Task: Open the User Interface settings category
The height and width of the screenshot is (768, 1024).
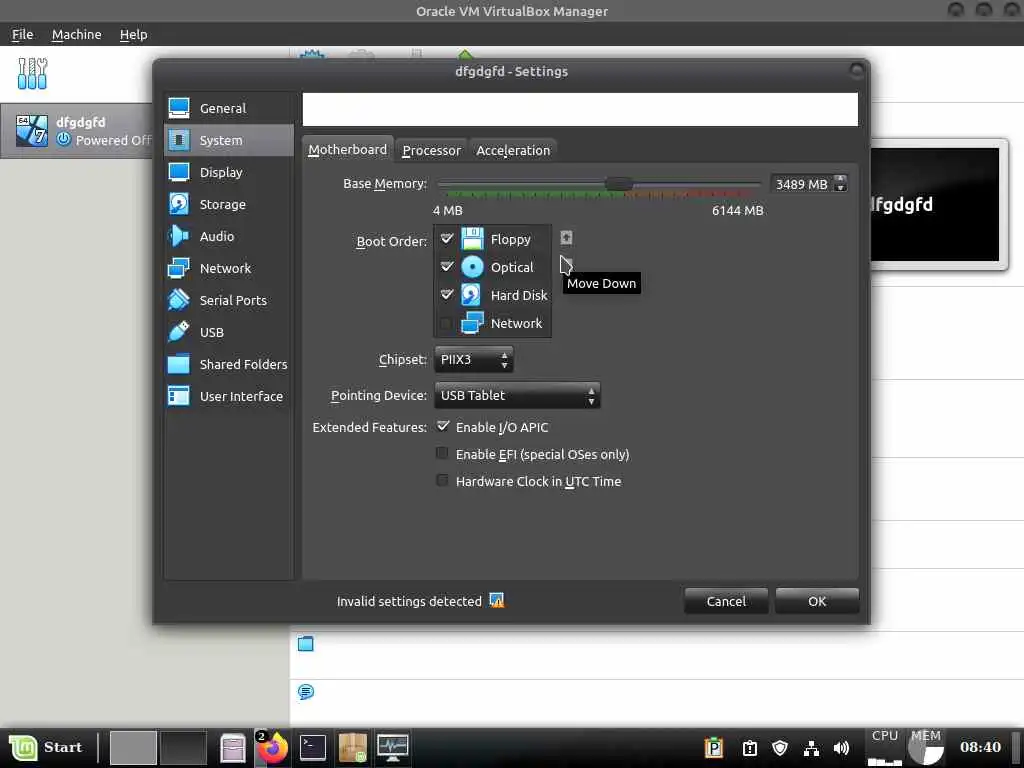Action: coord(229,396)
